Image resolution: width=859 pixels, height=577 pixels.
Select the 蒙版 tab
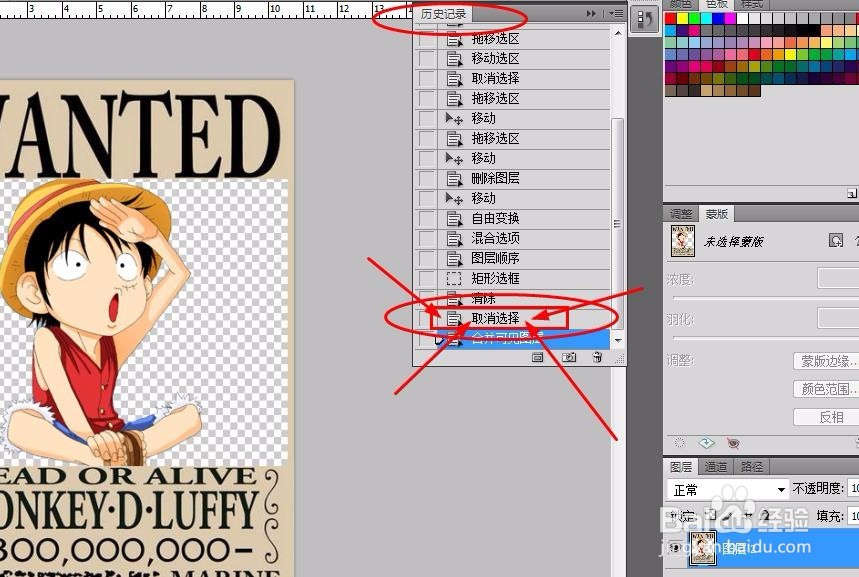[716, 214]
